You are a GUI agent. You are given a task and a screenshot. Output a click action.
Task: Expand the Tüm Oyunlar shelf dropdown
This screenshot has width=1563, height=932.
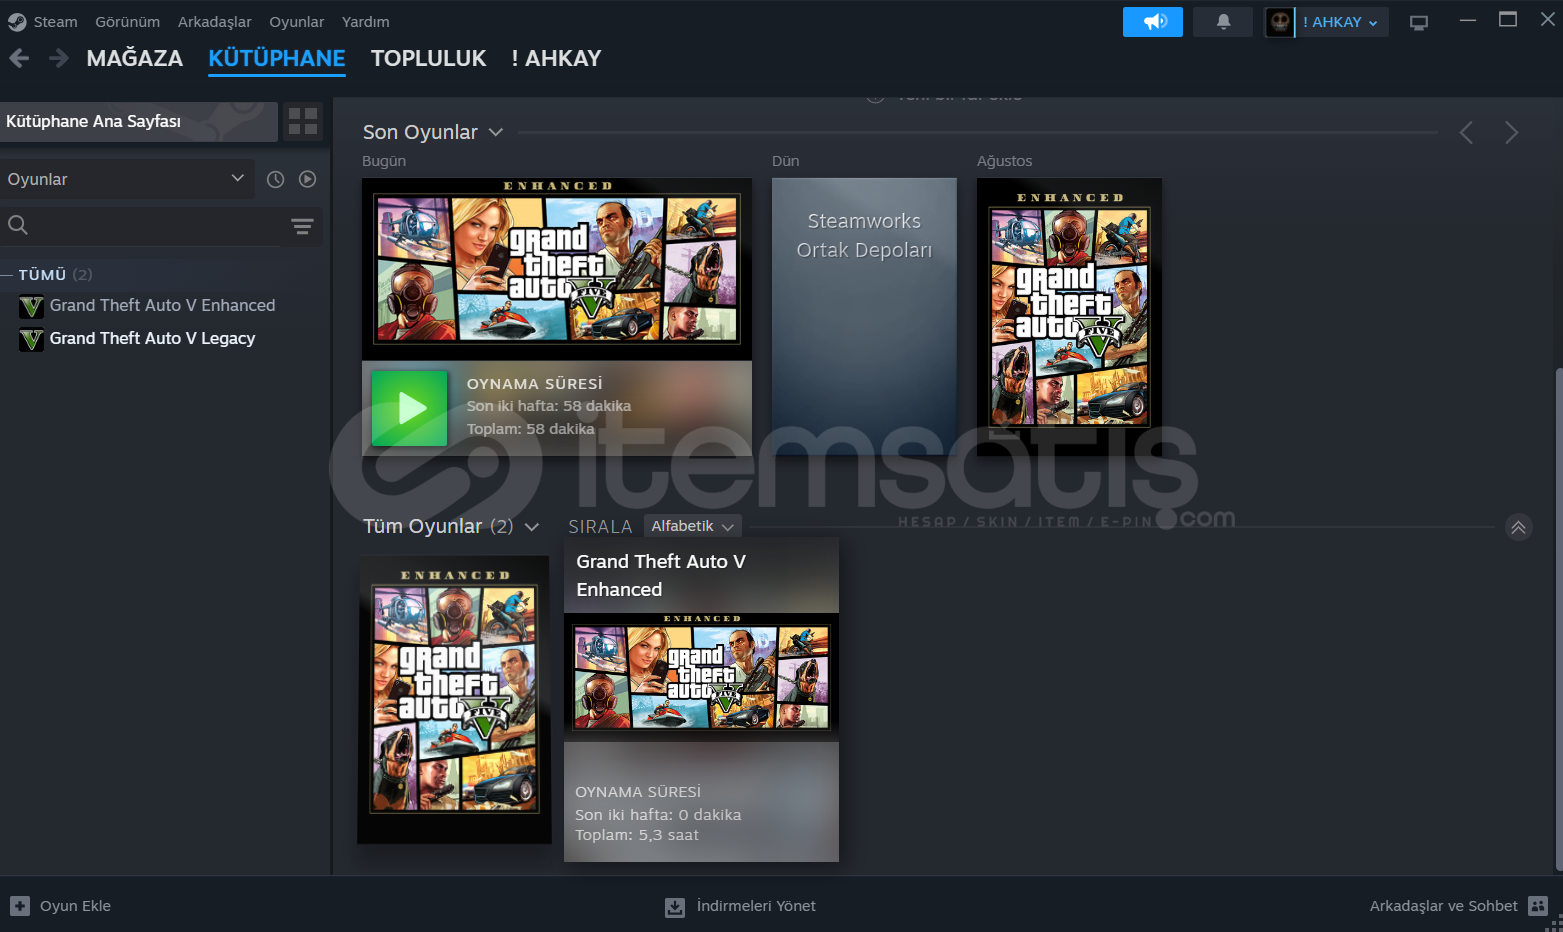pyautogui.click(x=531, y=527)
